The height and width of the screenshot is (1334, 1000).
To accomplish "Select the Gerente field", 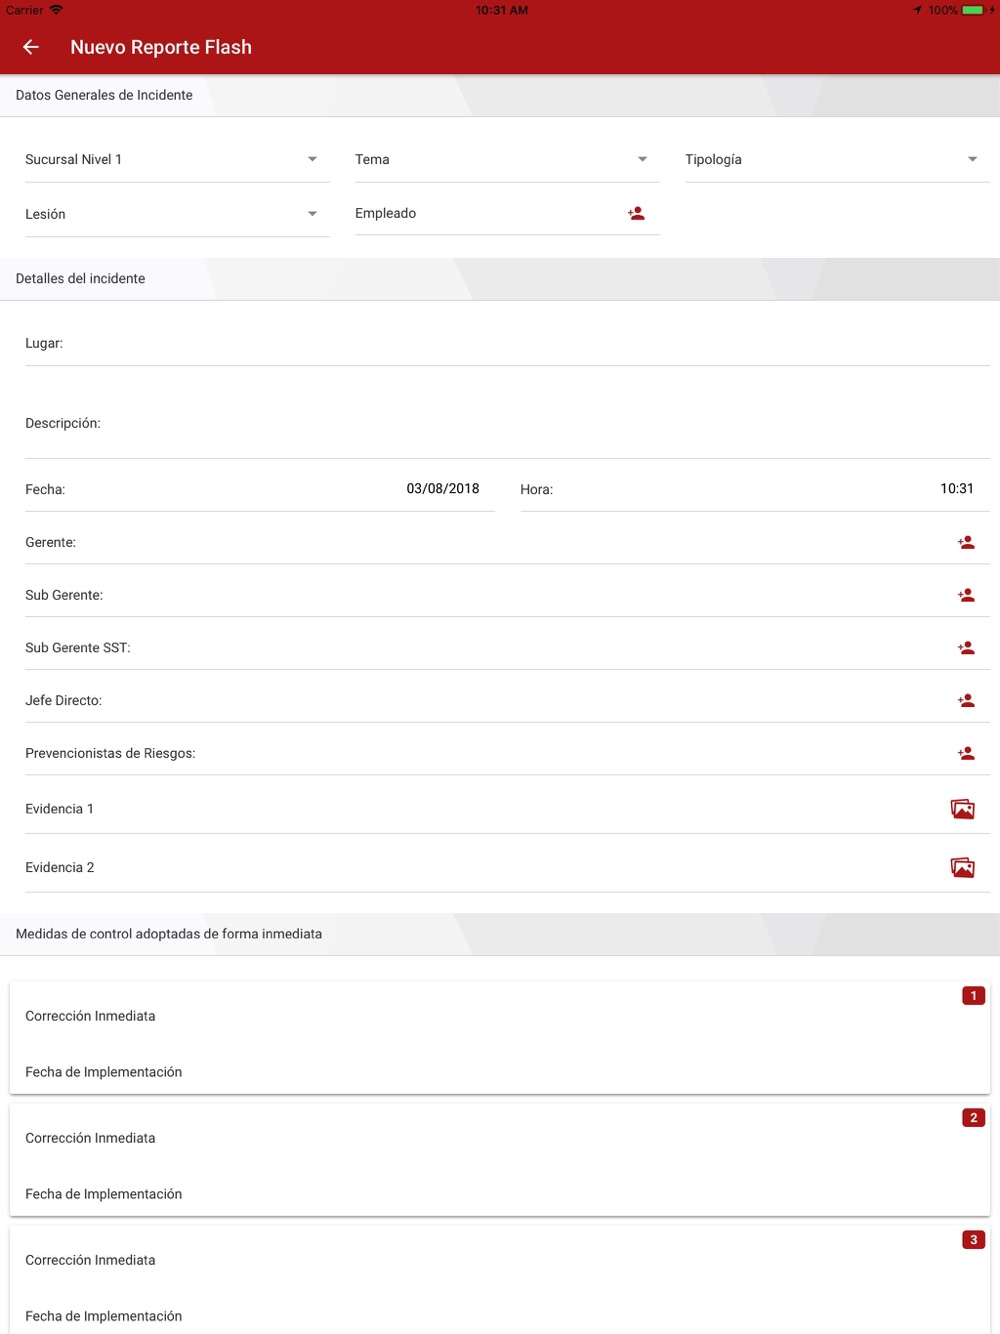I will [x=507, y=542].
